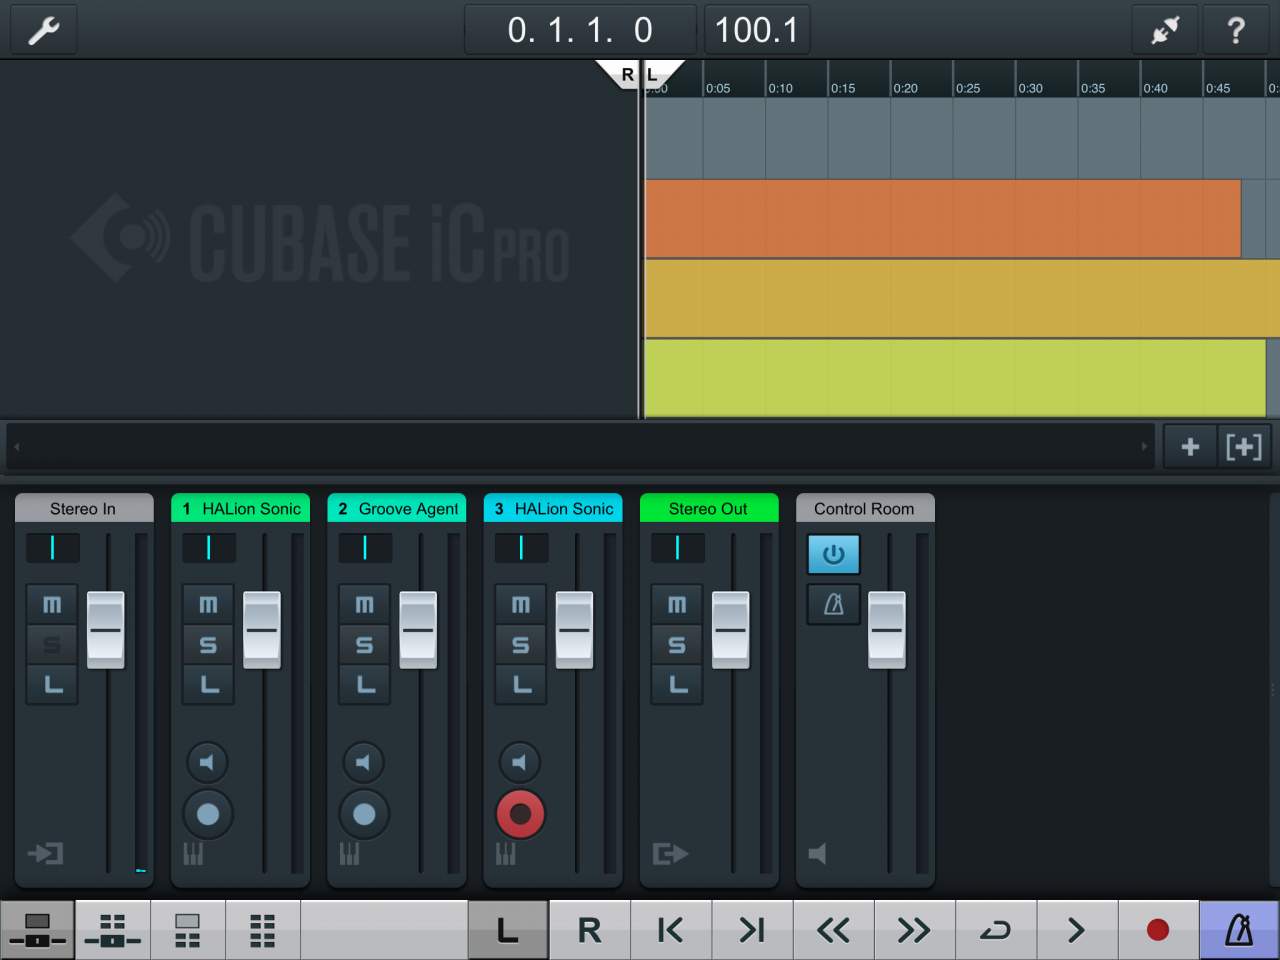The height and width of the screenshot is (960, 1280).
Task: Mute the Stereo Out channel
Action: (x=677, y=605)
